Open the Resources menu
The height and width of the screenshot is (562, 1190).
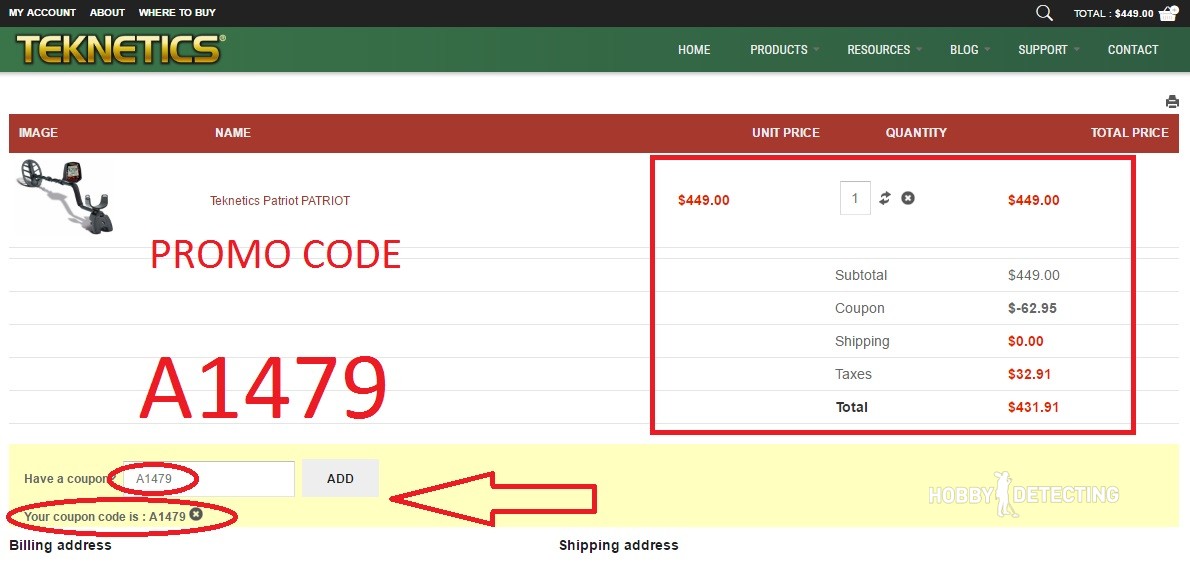point(879,49)
